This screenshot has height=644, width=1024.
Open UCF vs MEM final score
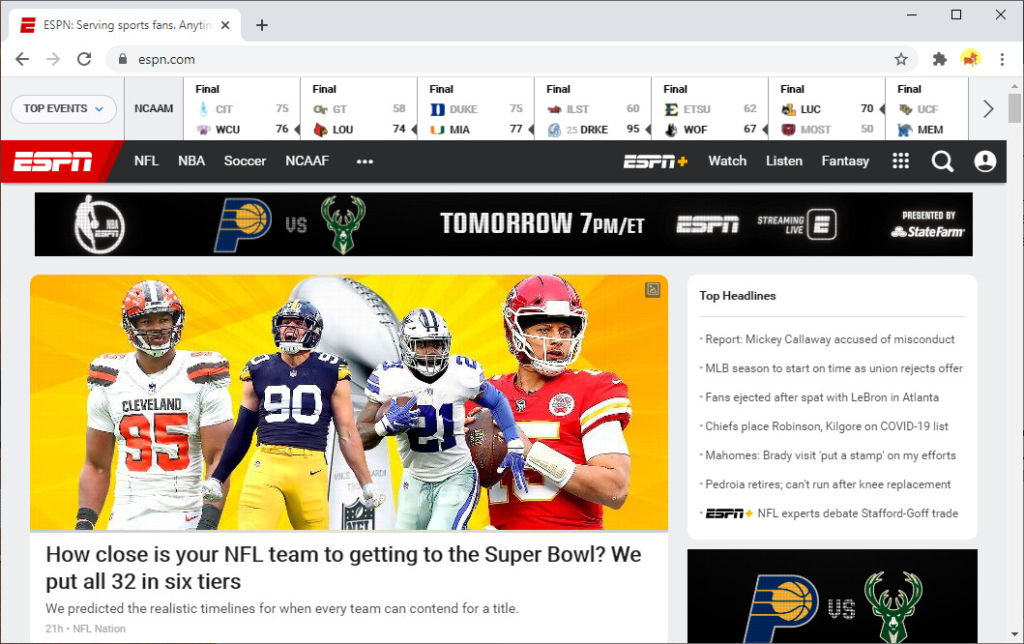click(x=927, y=109)
